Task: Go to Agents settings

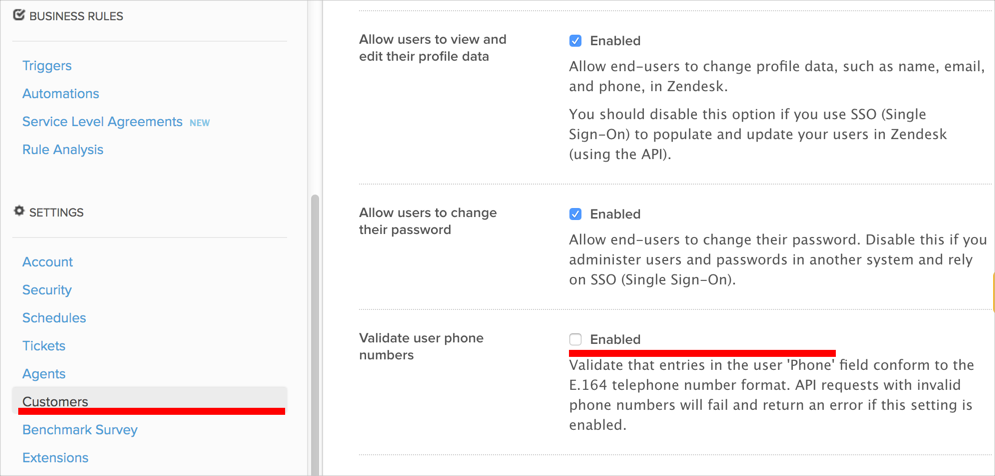Action: coord(44,374)
